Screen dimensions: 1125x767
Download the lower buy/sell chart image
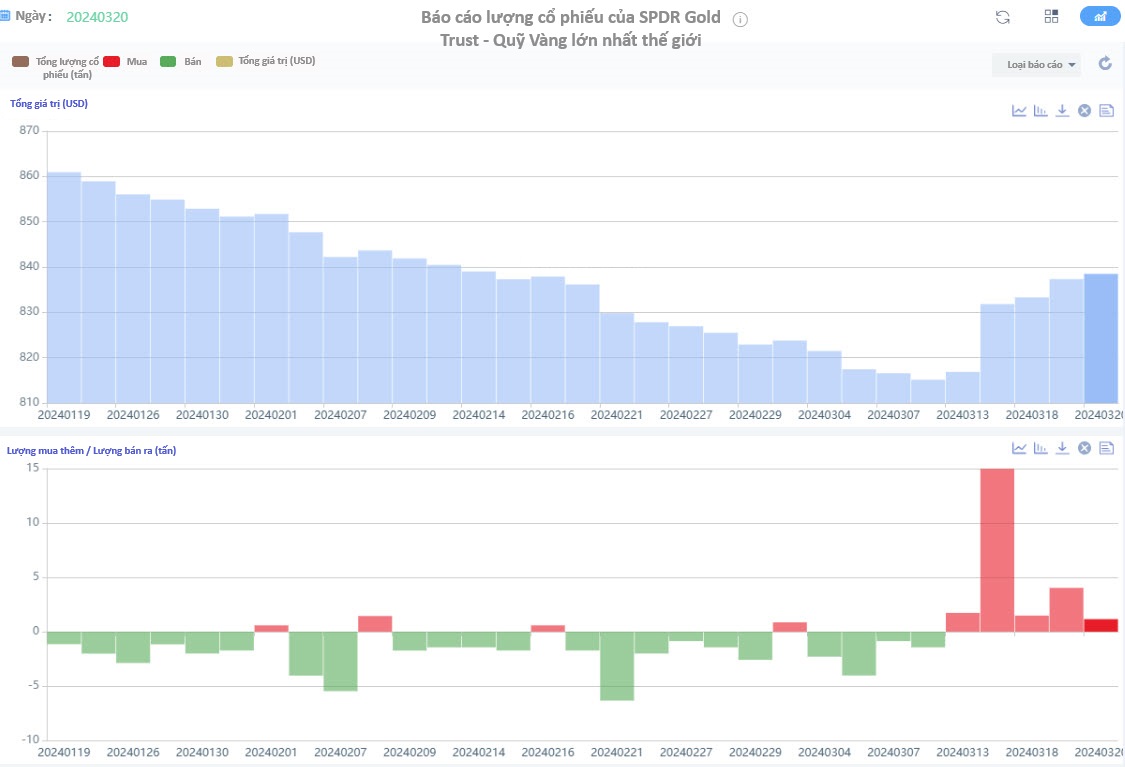click(1063, 448)
